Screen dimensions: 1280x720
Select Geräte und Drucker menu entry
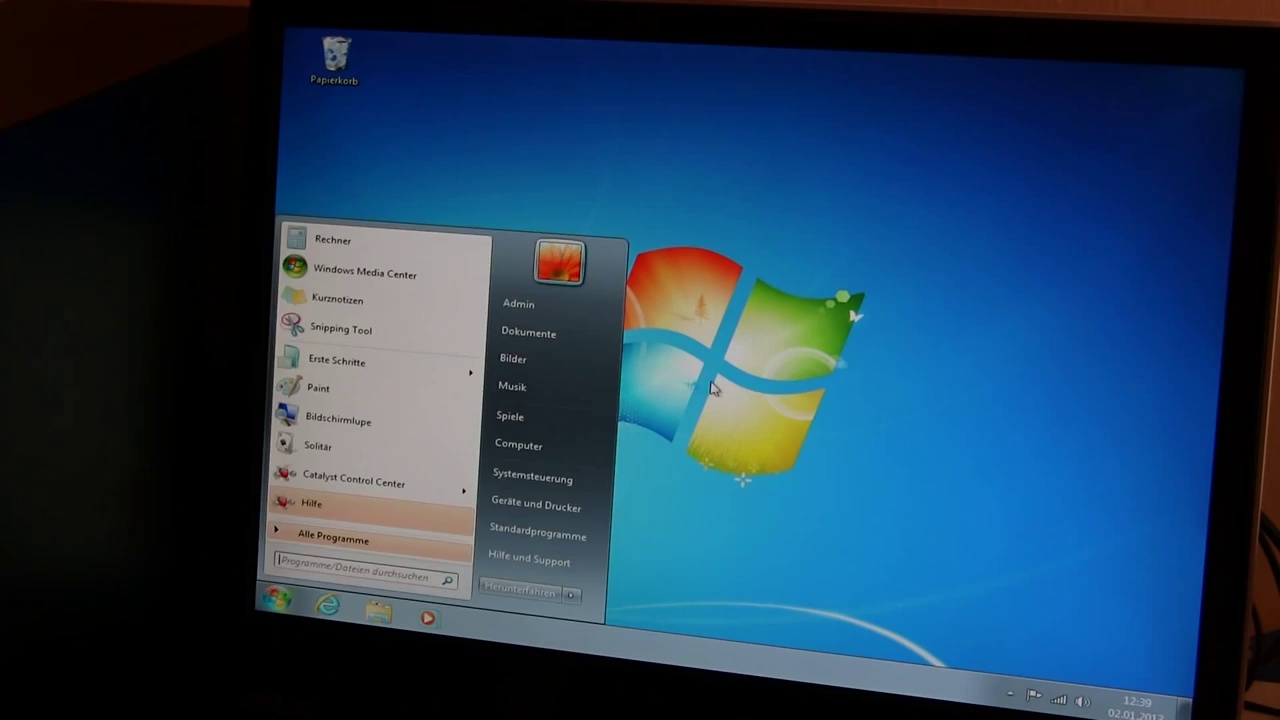536,505
